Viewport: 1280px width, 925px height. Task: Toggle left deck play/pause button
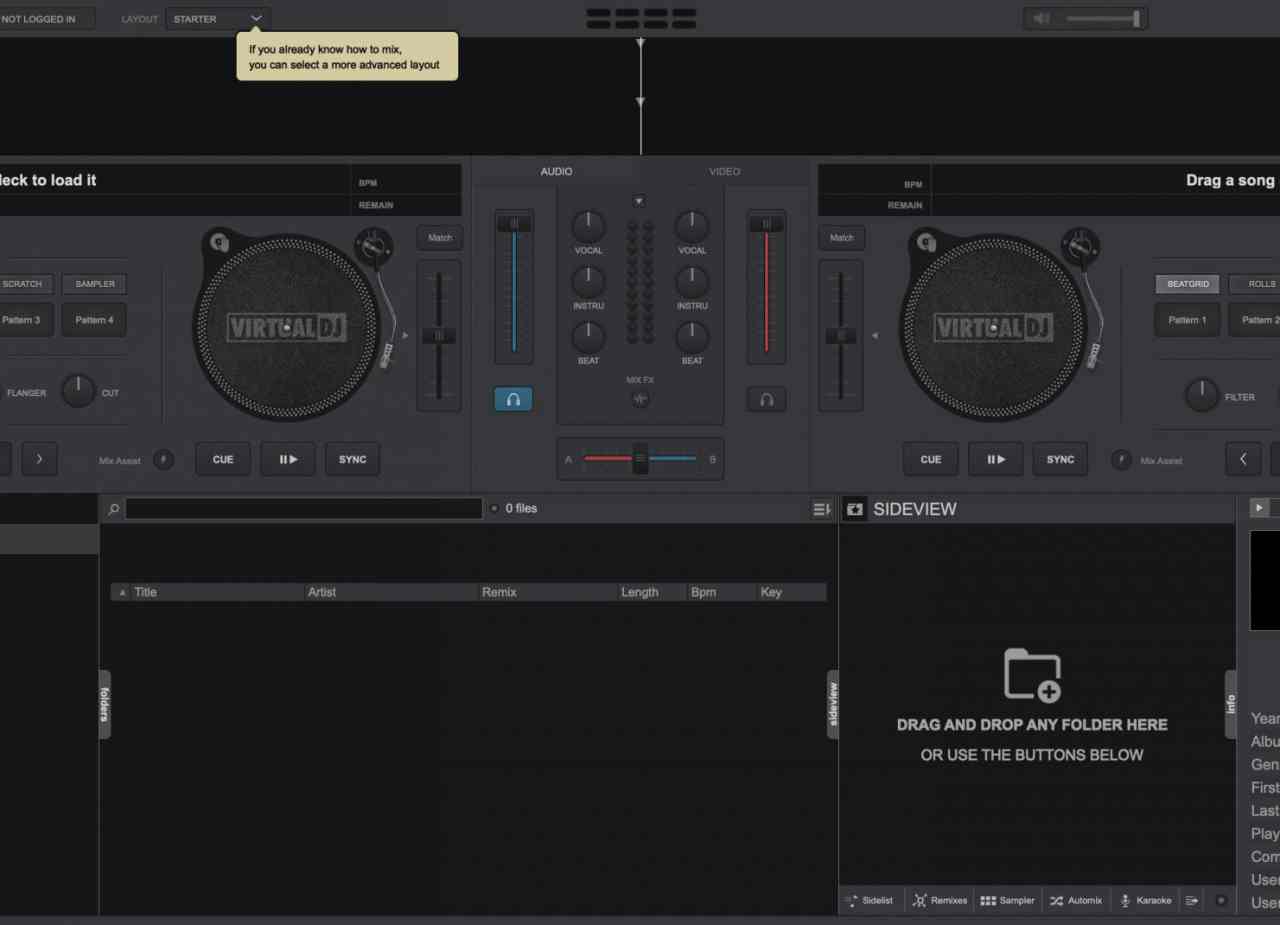pyautogui.click(x=288, y=459)
